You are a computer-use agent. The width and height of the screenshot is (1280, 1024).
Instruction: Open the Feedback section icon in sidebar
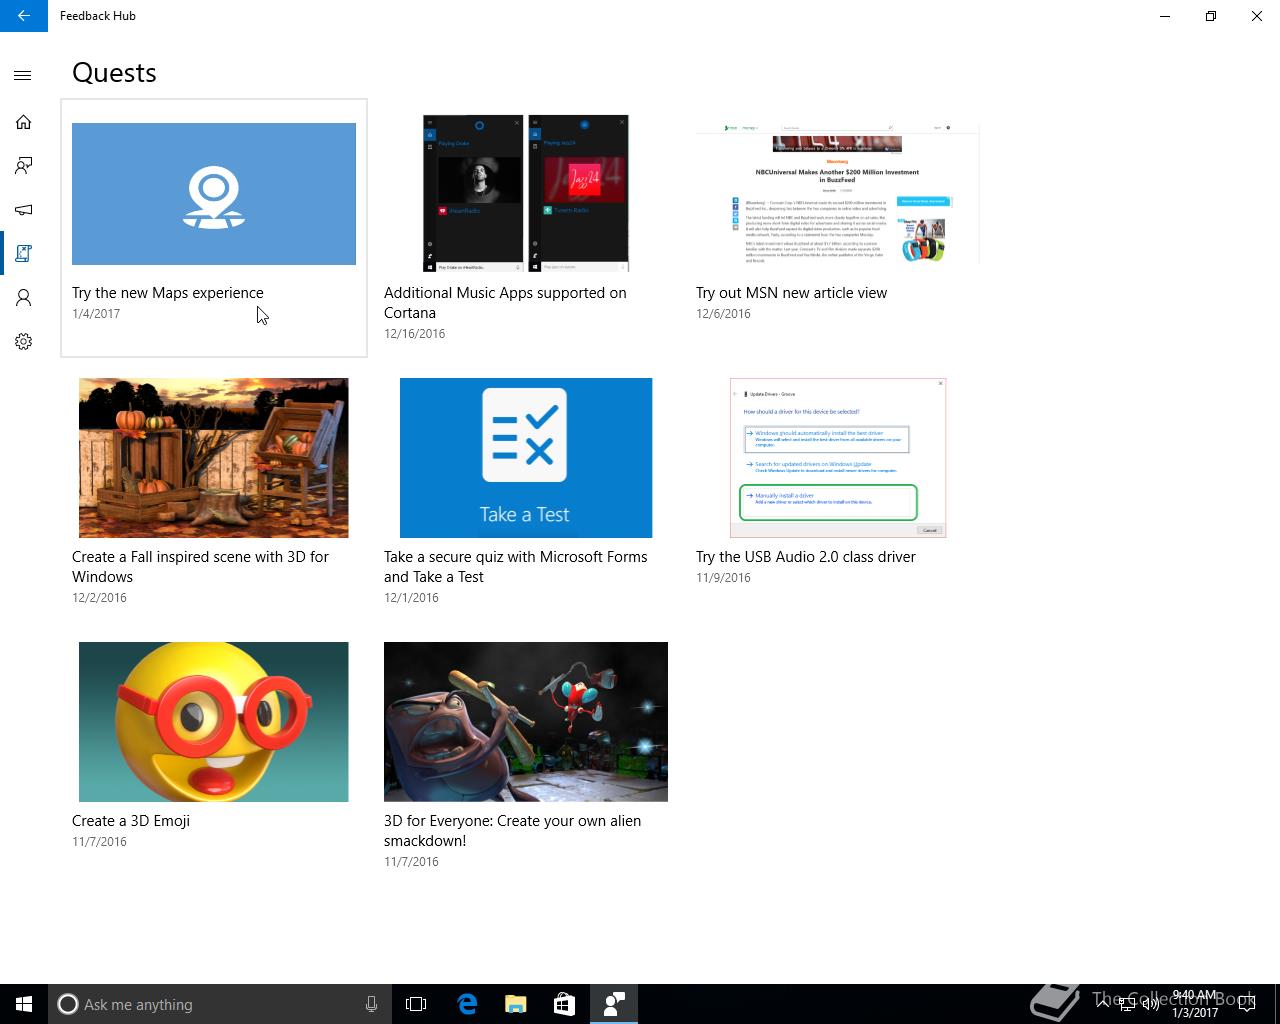(x=23, y=166)
